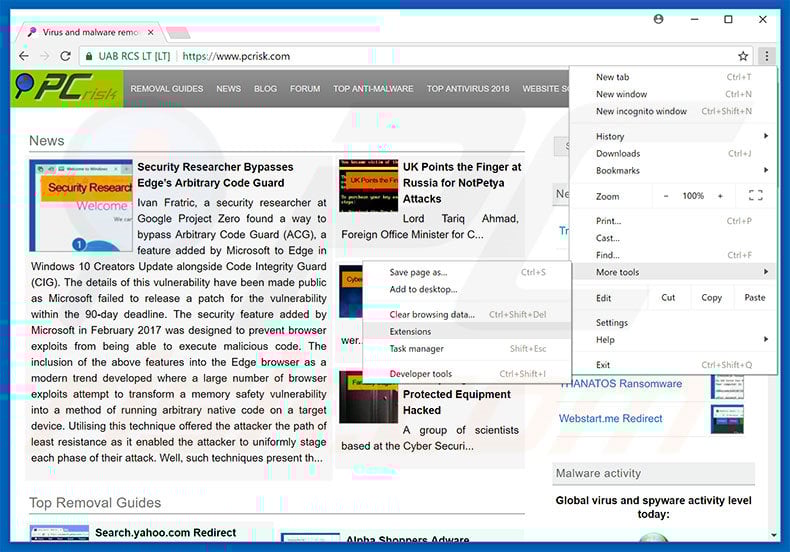
Task: Open UK Points the Finger article
Action: 462,183
